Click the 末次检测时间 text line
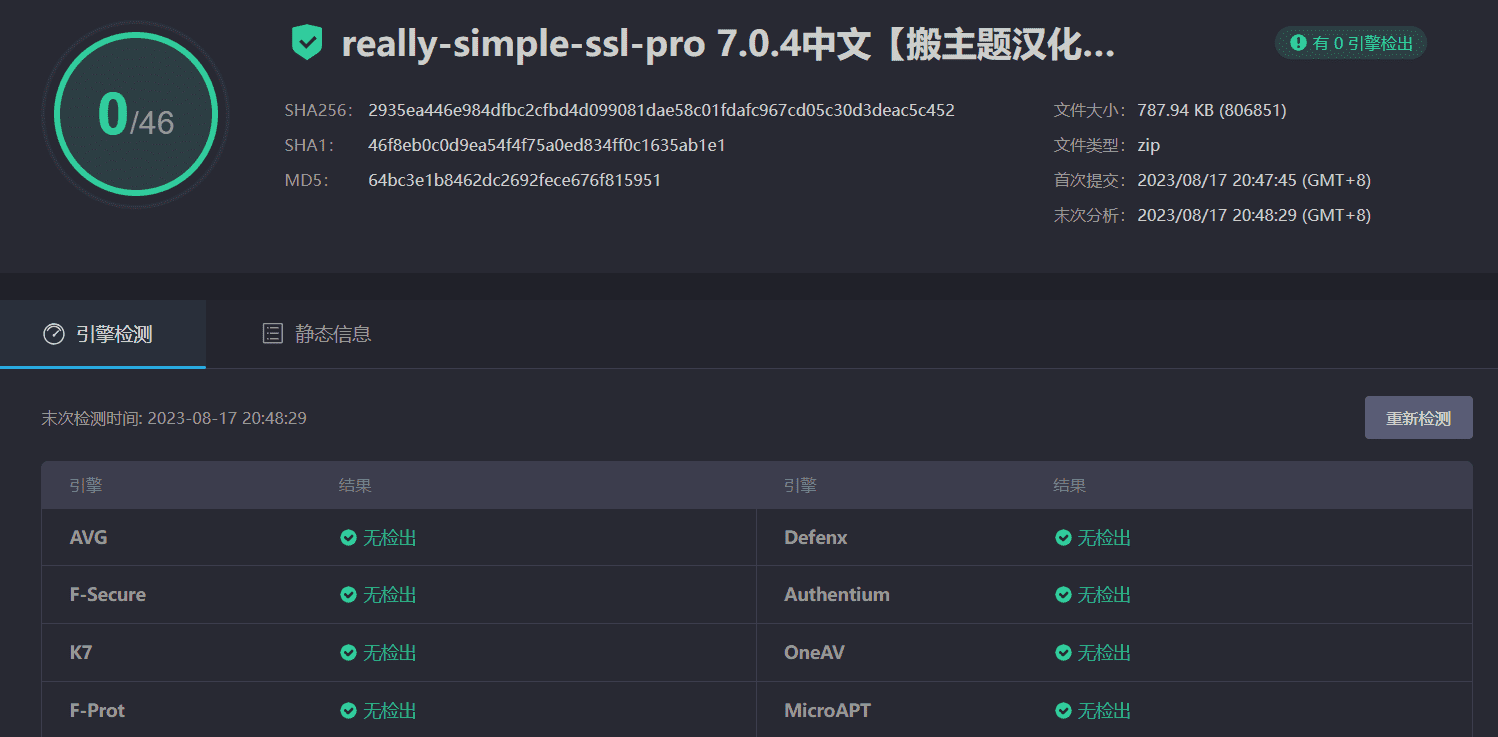This screenshot has width=1498, height=737. click(x=174, y=418)
